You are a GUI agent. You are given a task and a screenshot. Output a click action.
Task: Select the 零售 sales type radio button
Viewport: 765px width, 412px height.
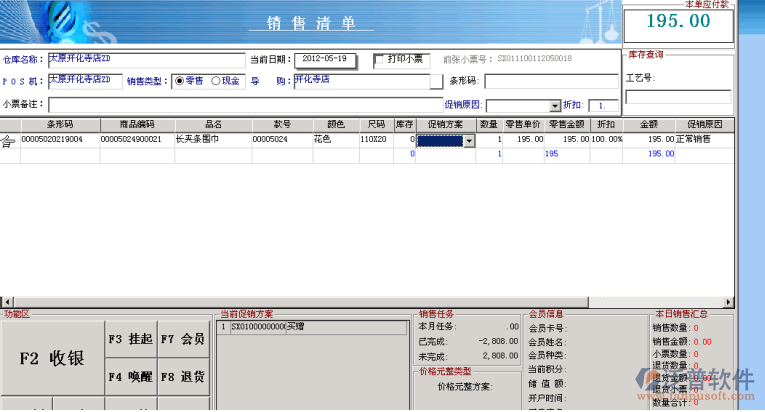[x=180, y=81]
